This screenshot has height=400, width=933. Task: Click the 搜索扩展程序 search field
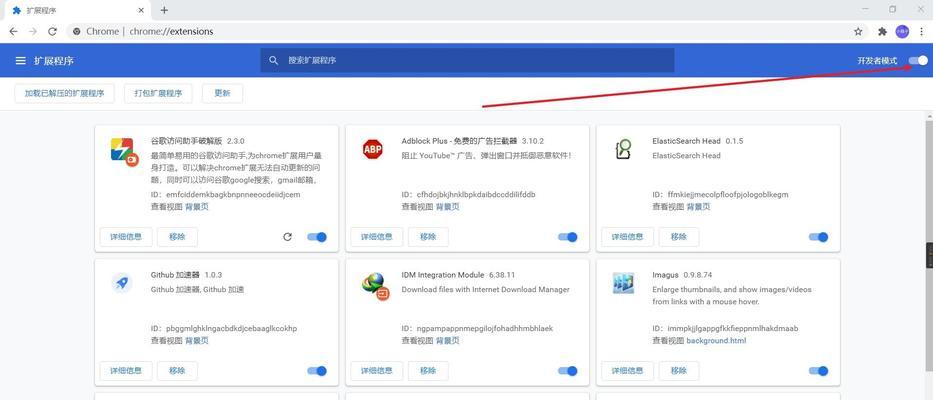coord(467,60)
